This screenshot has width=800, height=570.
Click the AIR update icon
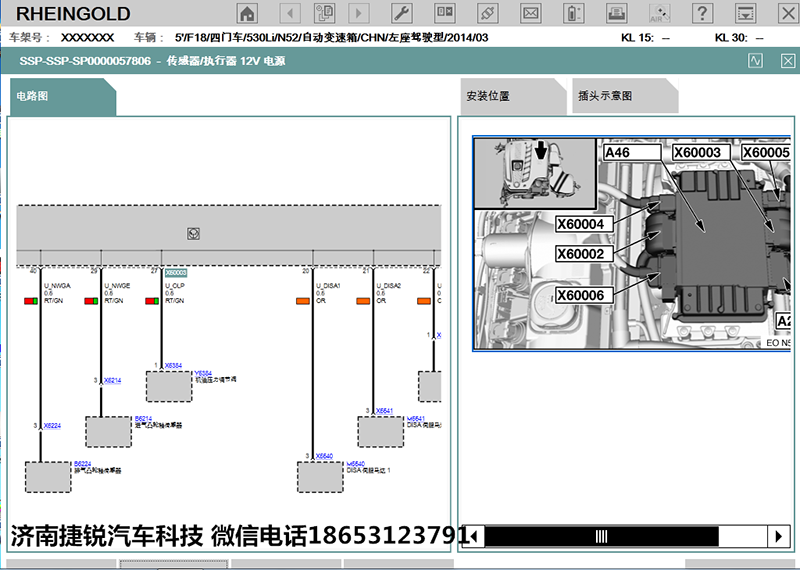coord(659,13)
